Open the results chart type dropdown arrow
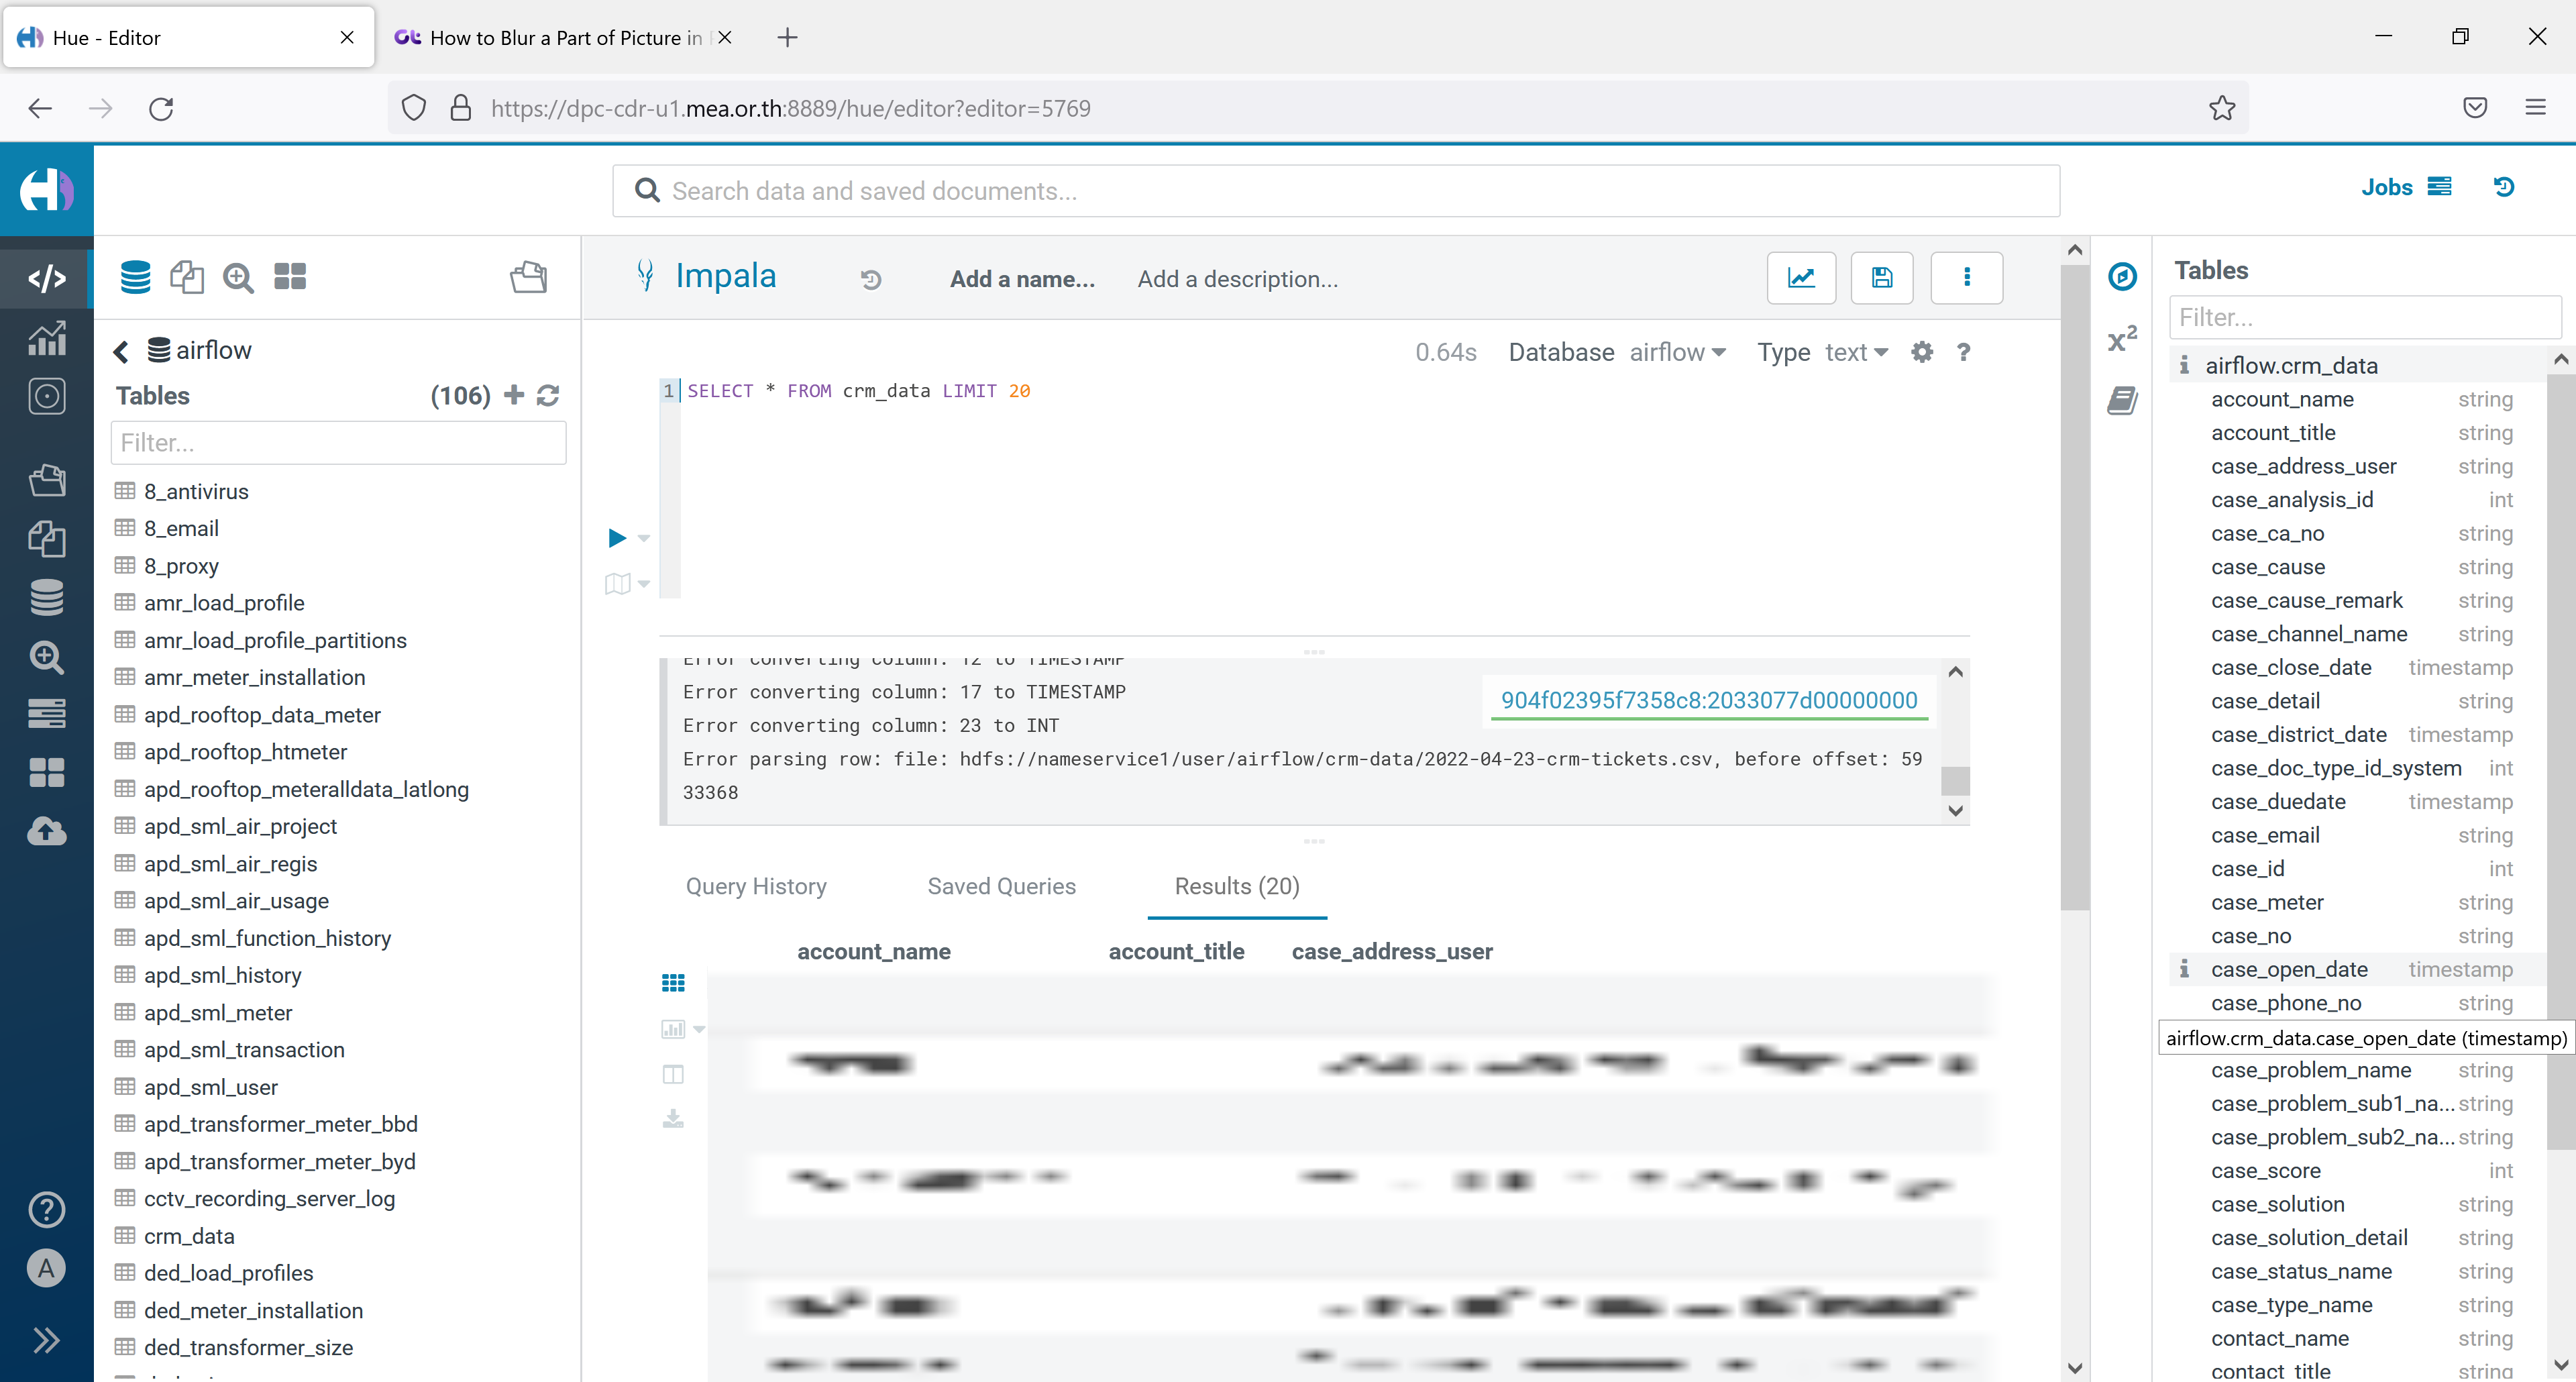The image size is (2576, 1382). pyautogui.click(x=700, y=1029)
